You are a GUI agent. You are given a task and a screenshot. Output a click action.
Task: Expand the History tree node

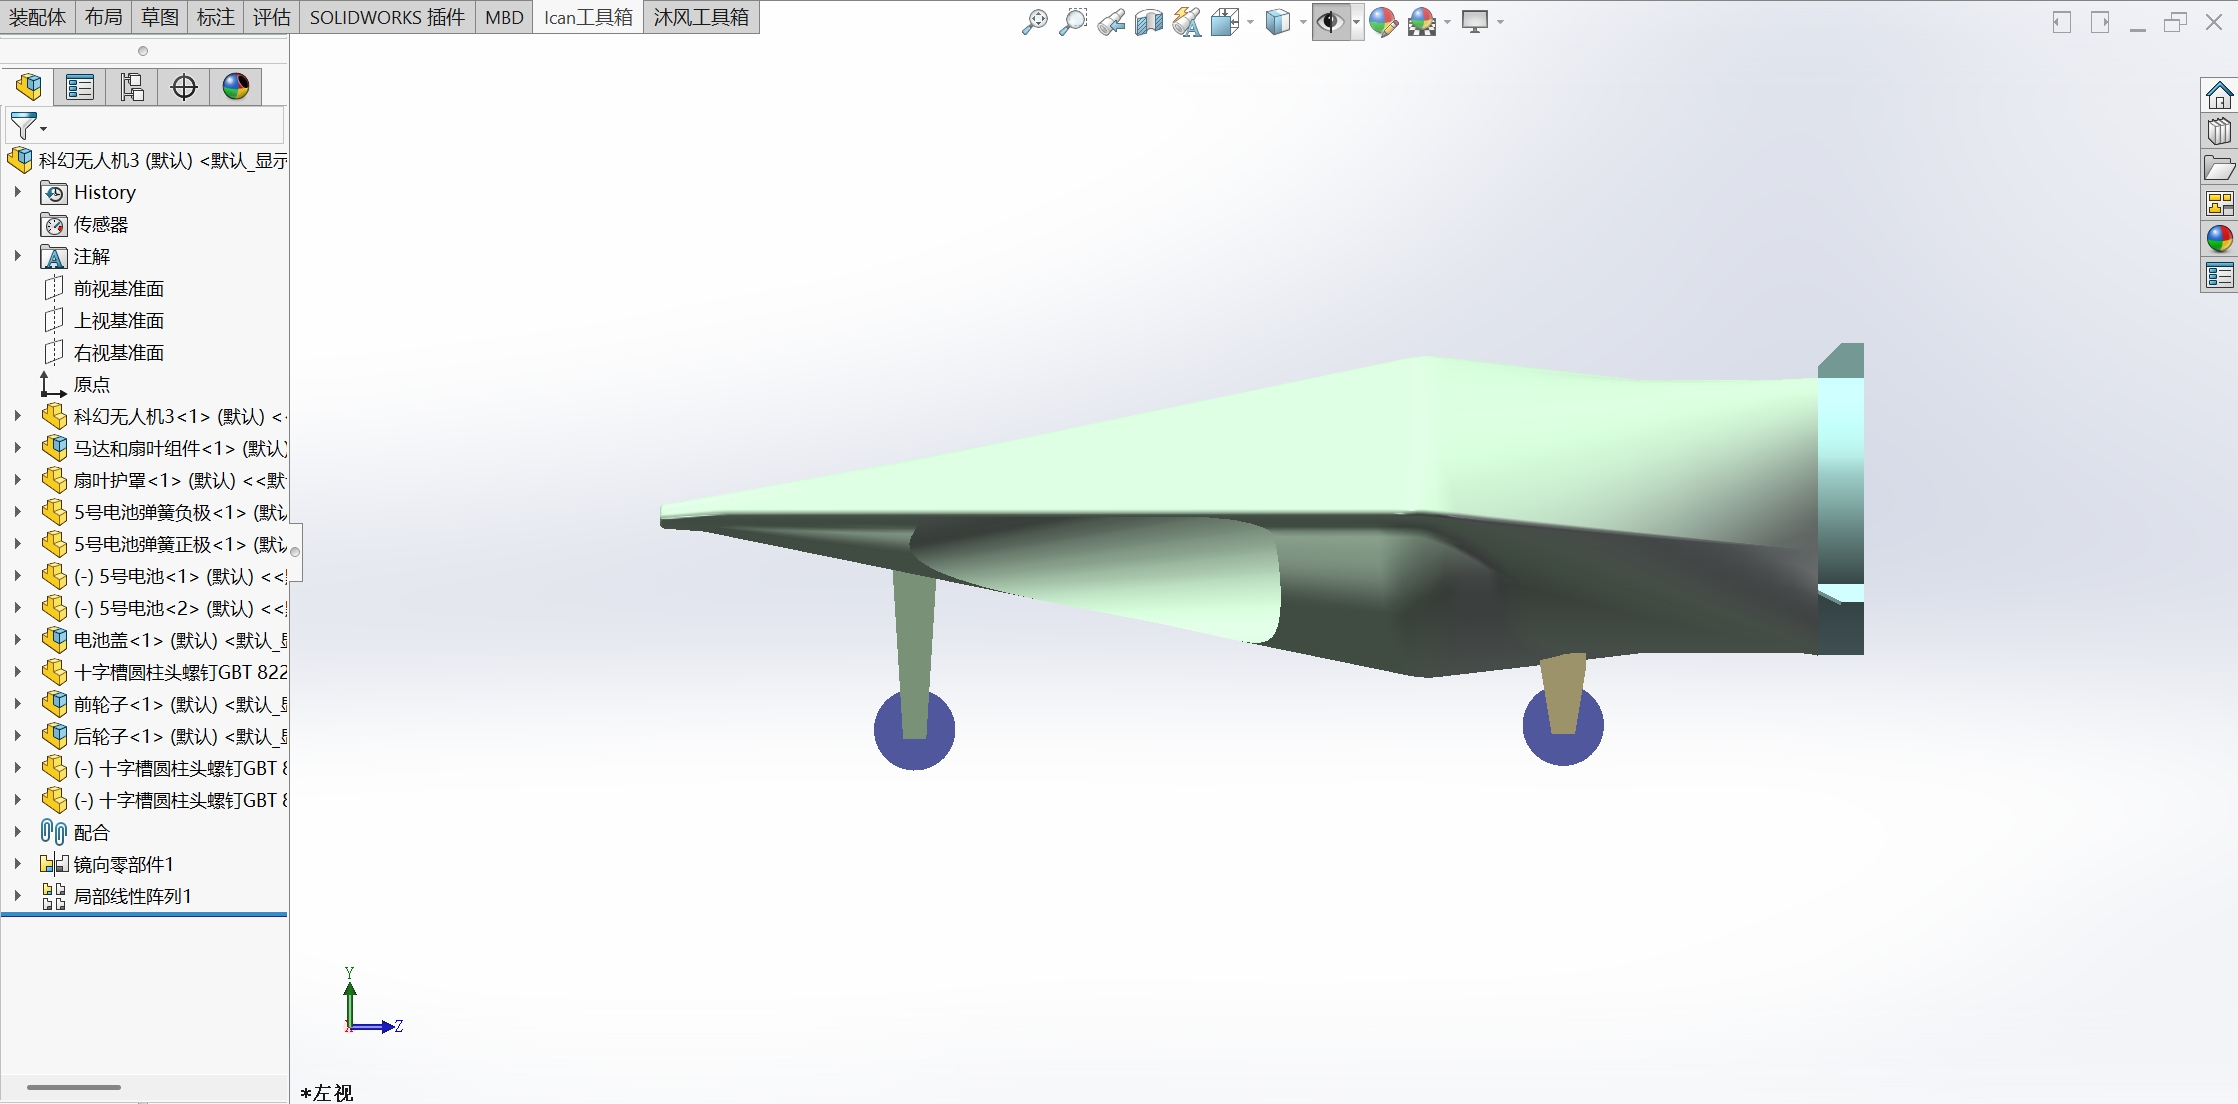coord(17,192)
